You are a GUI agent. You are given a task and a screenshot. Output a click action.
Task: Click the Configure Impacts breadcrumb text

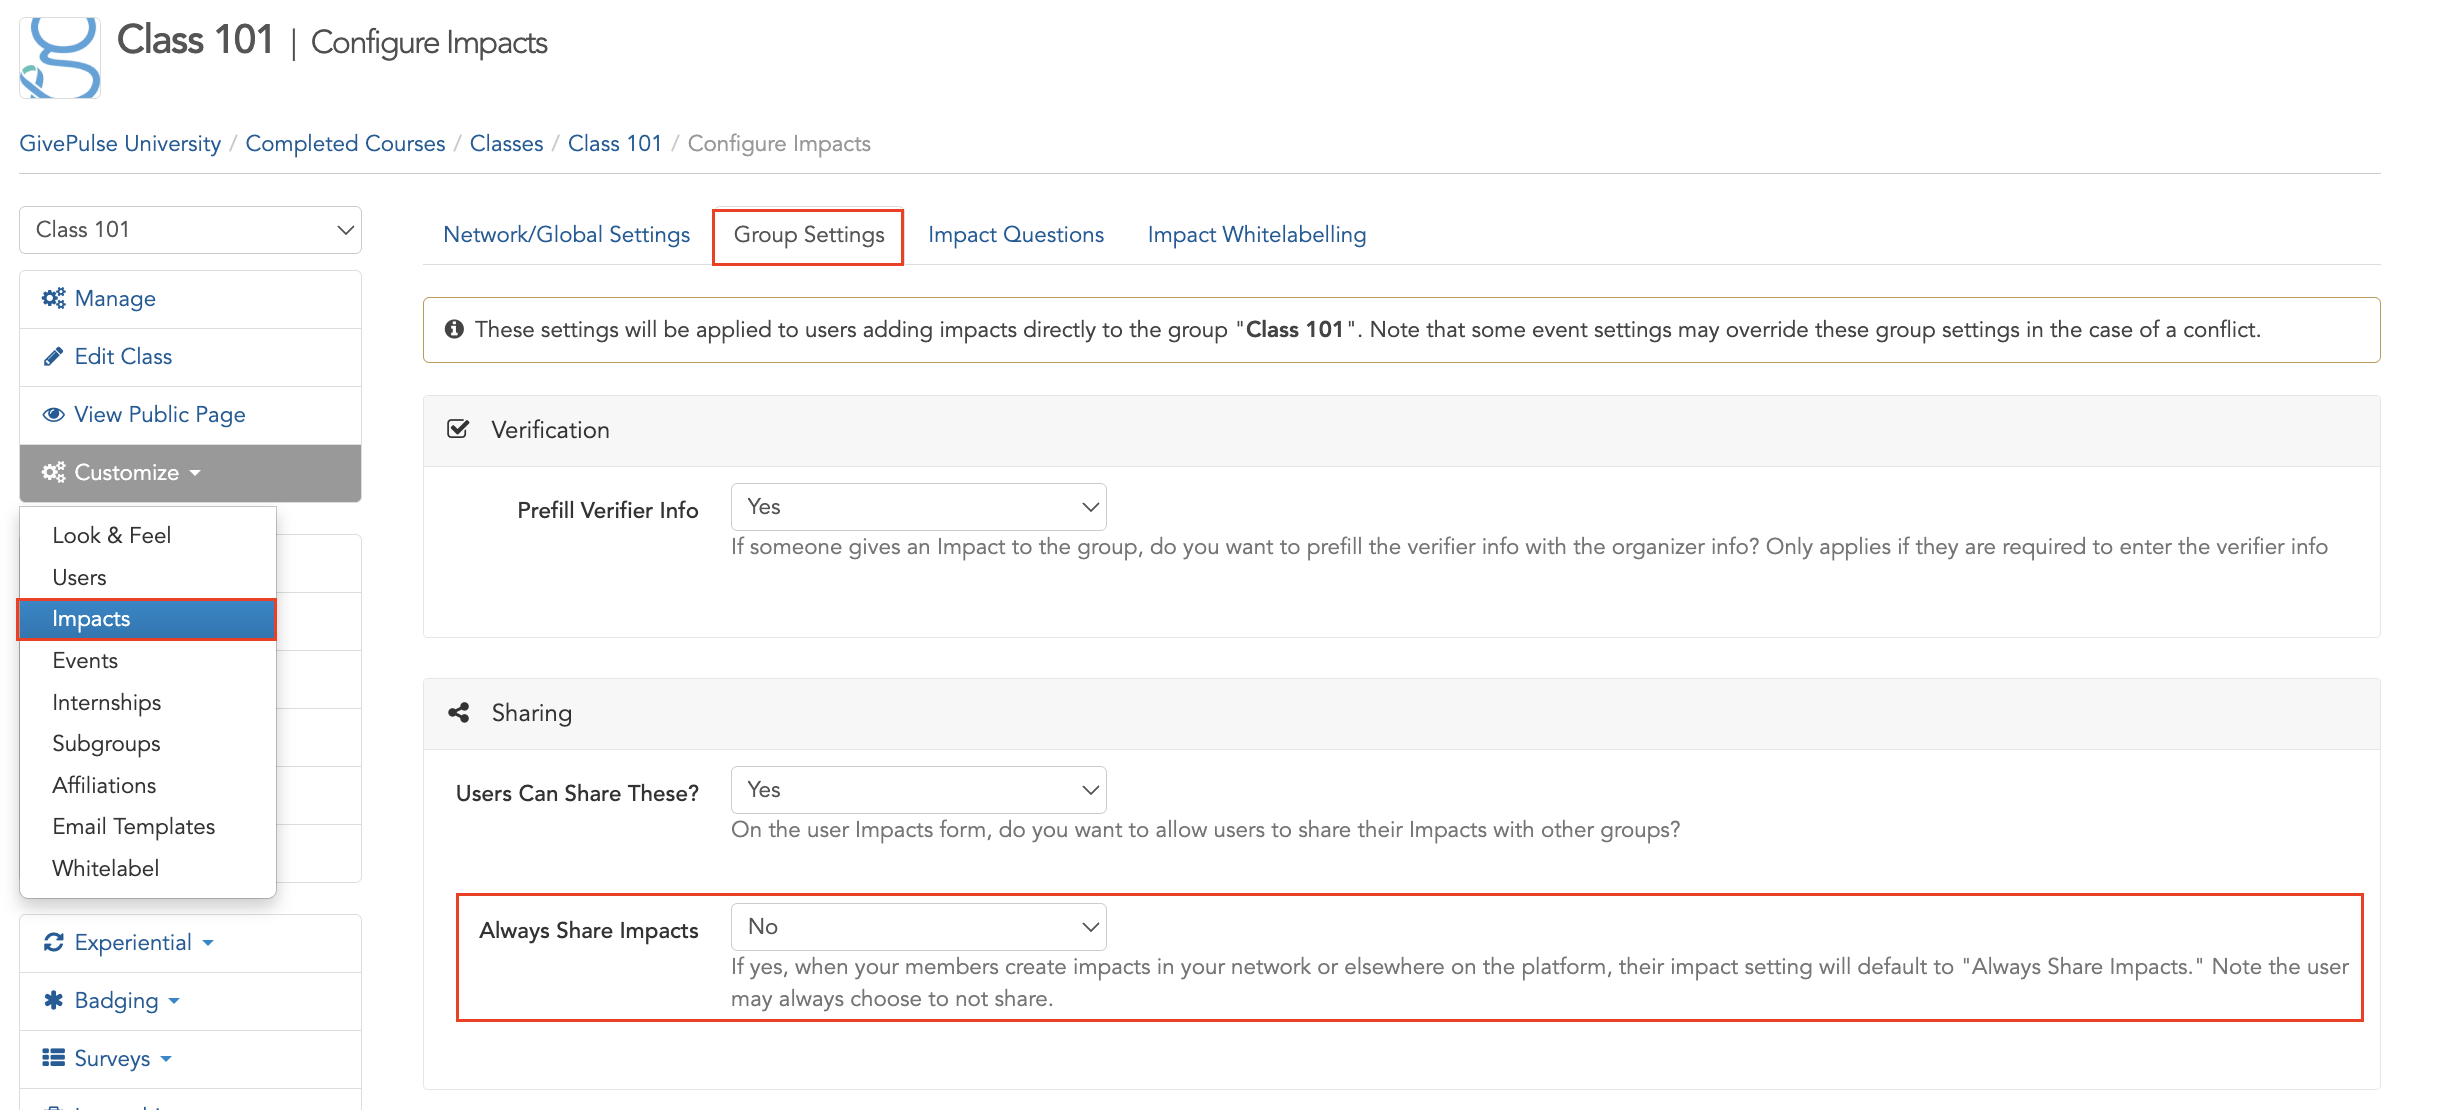point(779,143)
